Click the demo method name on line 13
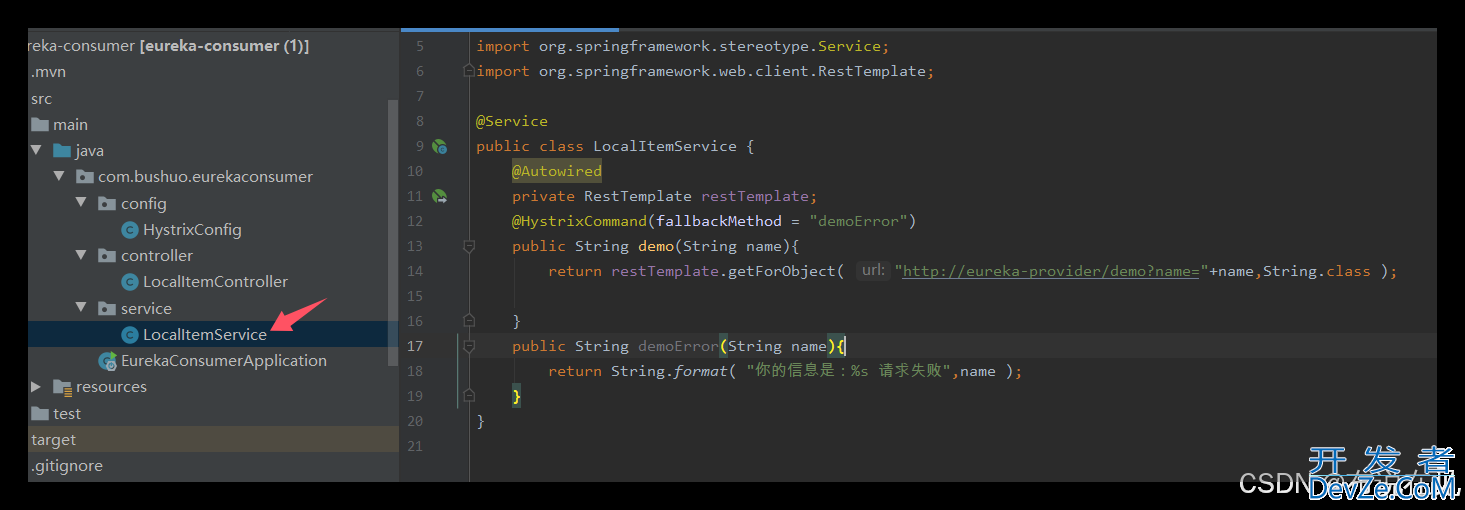Viewport: 1465px width, 510px height. pos(656,246)
